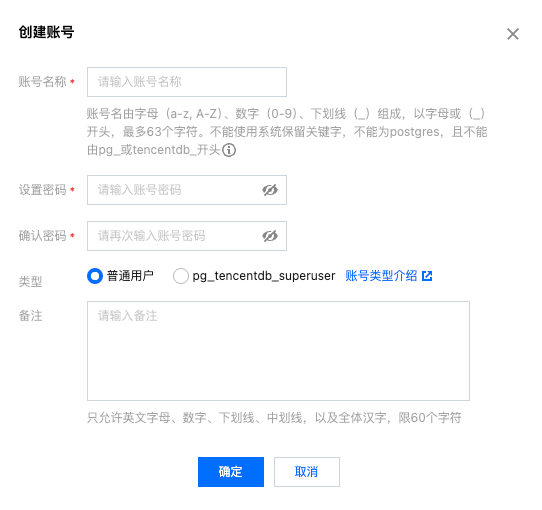Confirm with the blue 确定 button

[231, 472]
